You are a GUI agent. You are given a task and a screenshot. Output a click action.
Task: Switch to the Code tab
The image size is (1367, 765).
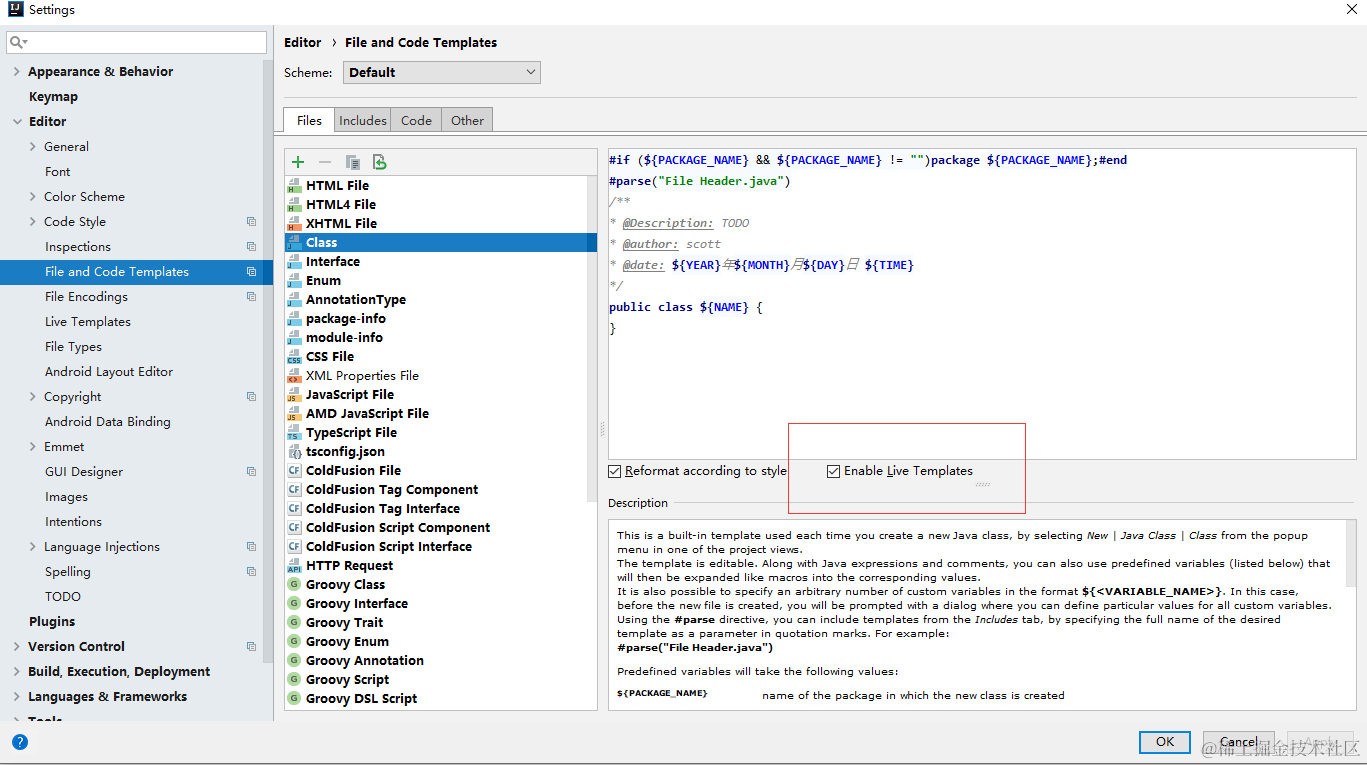416,120
